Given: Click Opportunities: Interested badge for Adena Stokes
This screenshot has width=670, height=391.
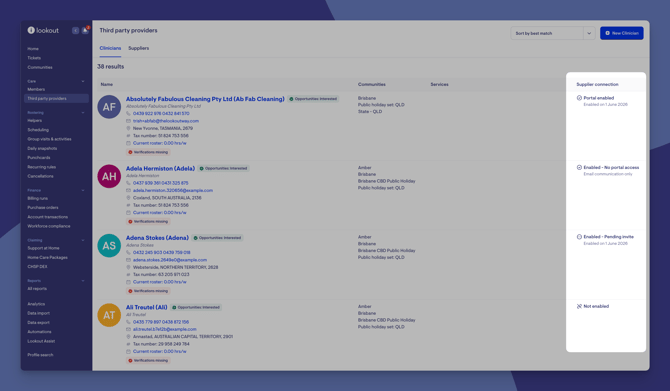Looking at the screenshot, I should [217, 238].
